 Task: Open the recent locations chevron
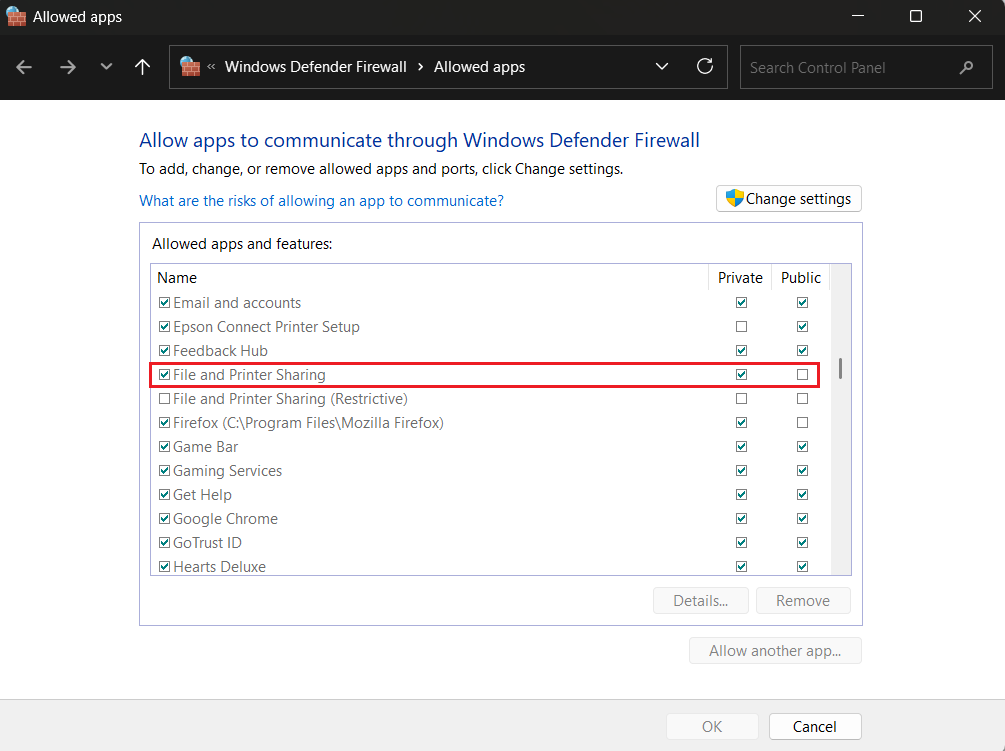pos(106,67)
